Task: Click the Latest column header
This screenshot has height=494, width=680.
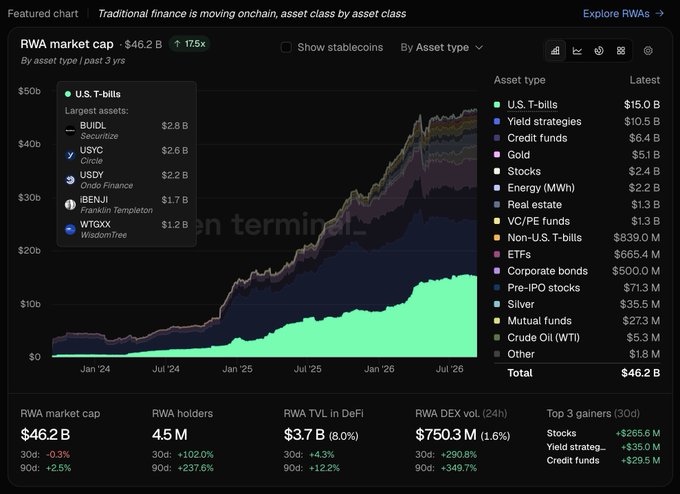Action: [645, 80]
